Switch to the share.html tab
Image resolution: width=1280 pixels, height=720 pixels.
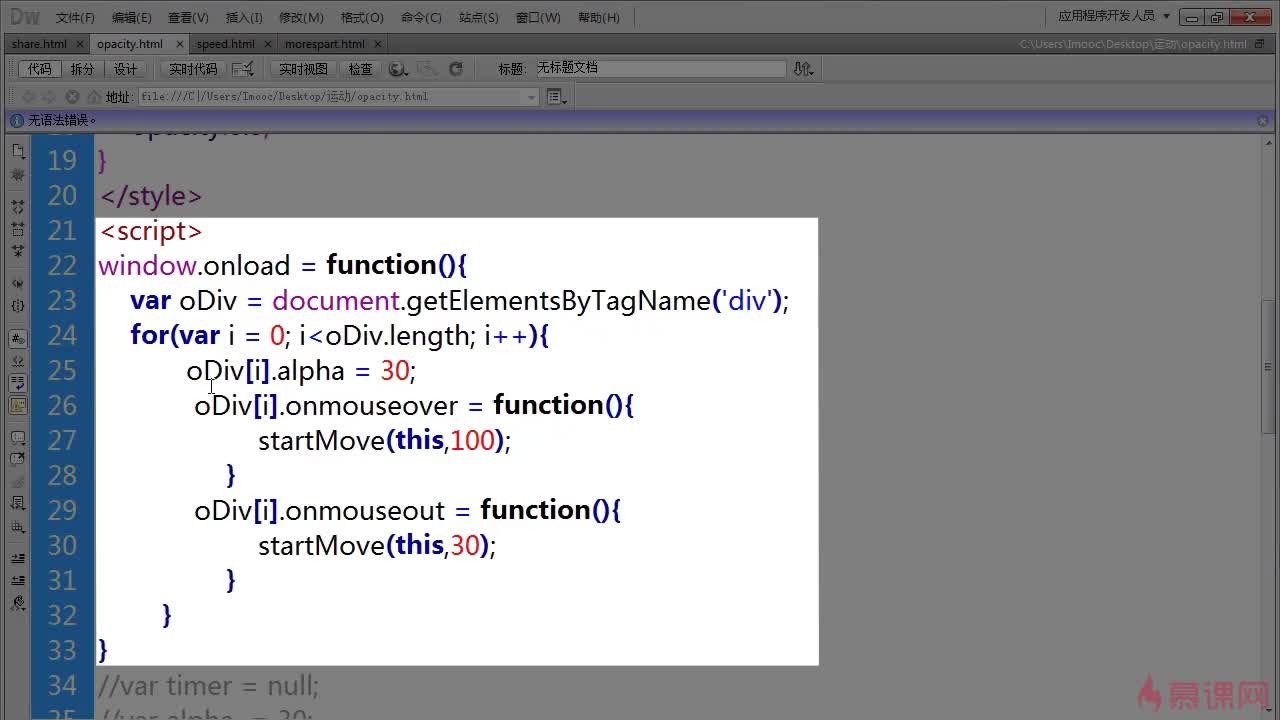click(39, 44)
